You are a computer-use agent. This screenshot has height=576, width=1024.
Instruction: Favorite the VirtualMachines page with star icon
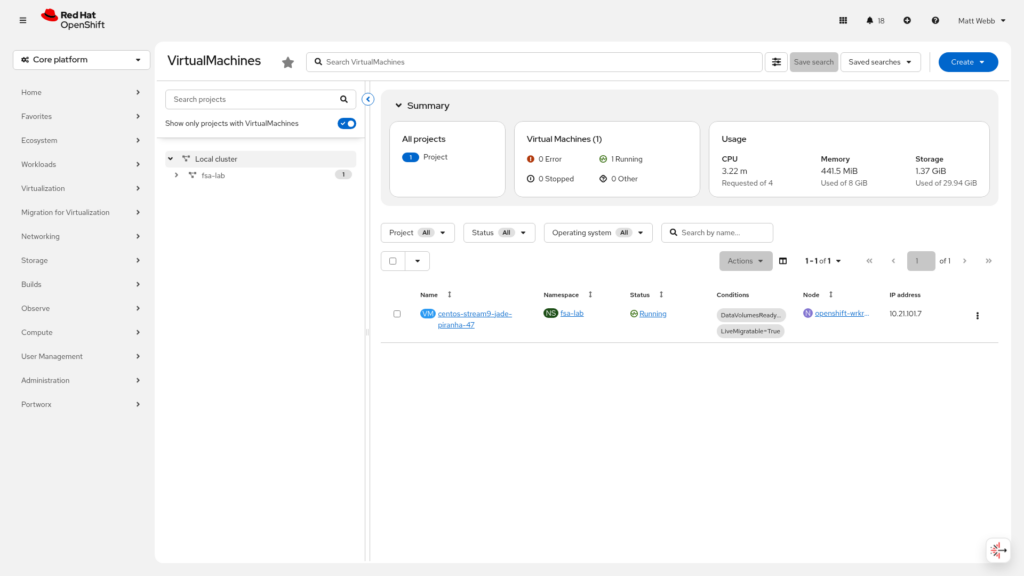pyautogui.click(x=288, y=62)
